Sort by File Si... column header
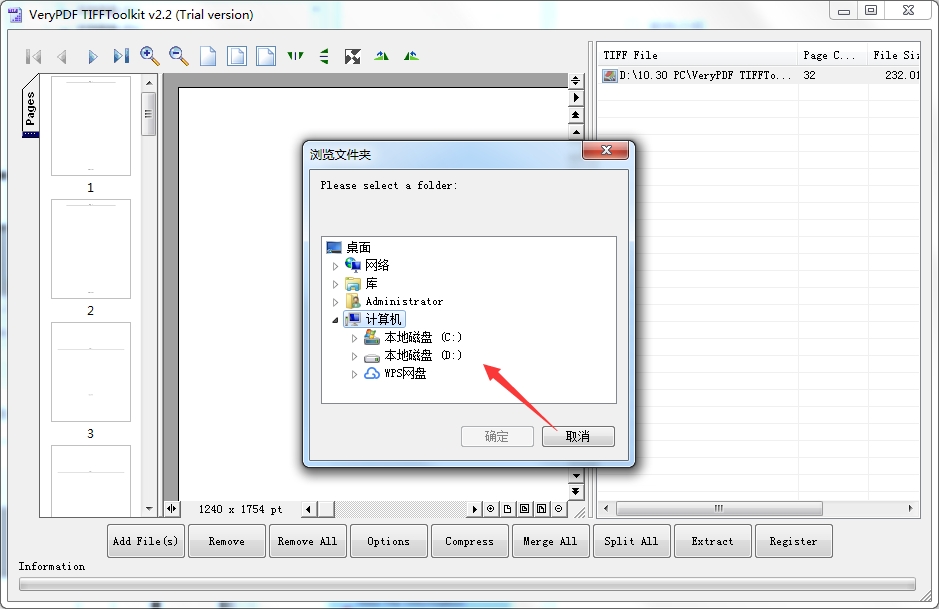The width and height of the screenshot is (939, 609). pos(894,55)
